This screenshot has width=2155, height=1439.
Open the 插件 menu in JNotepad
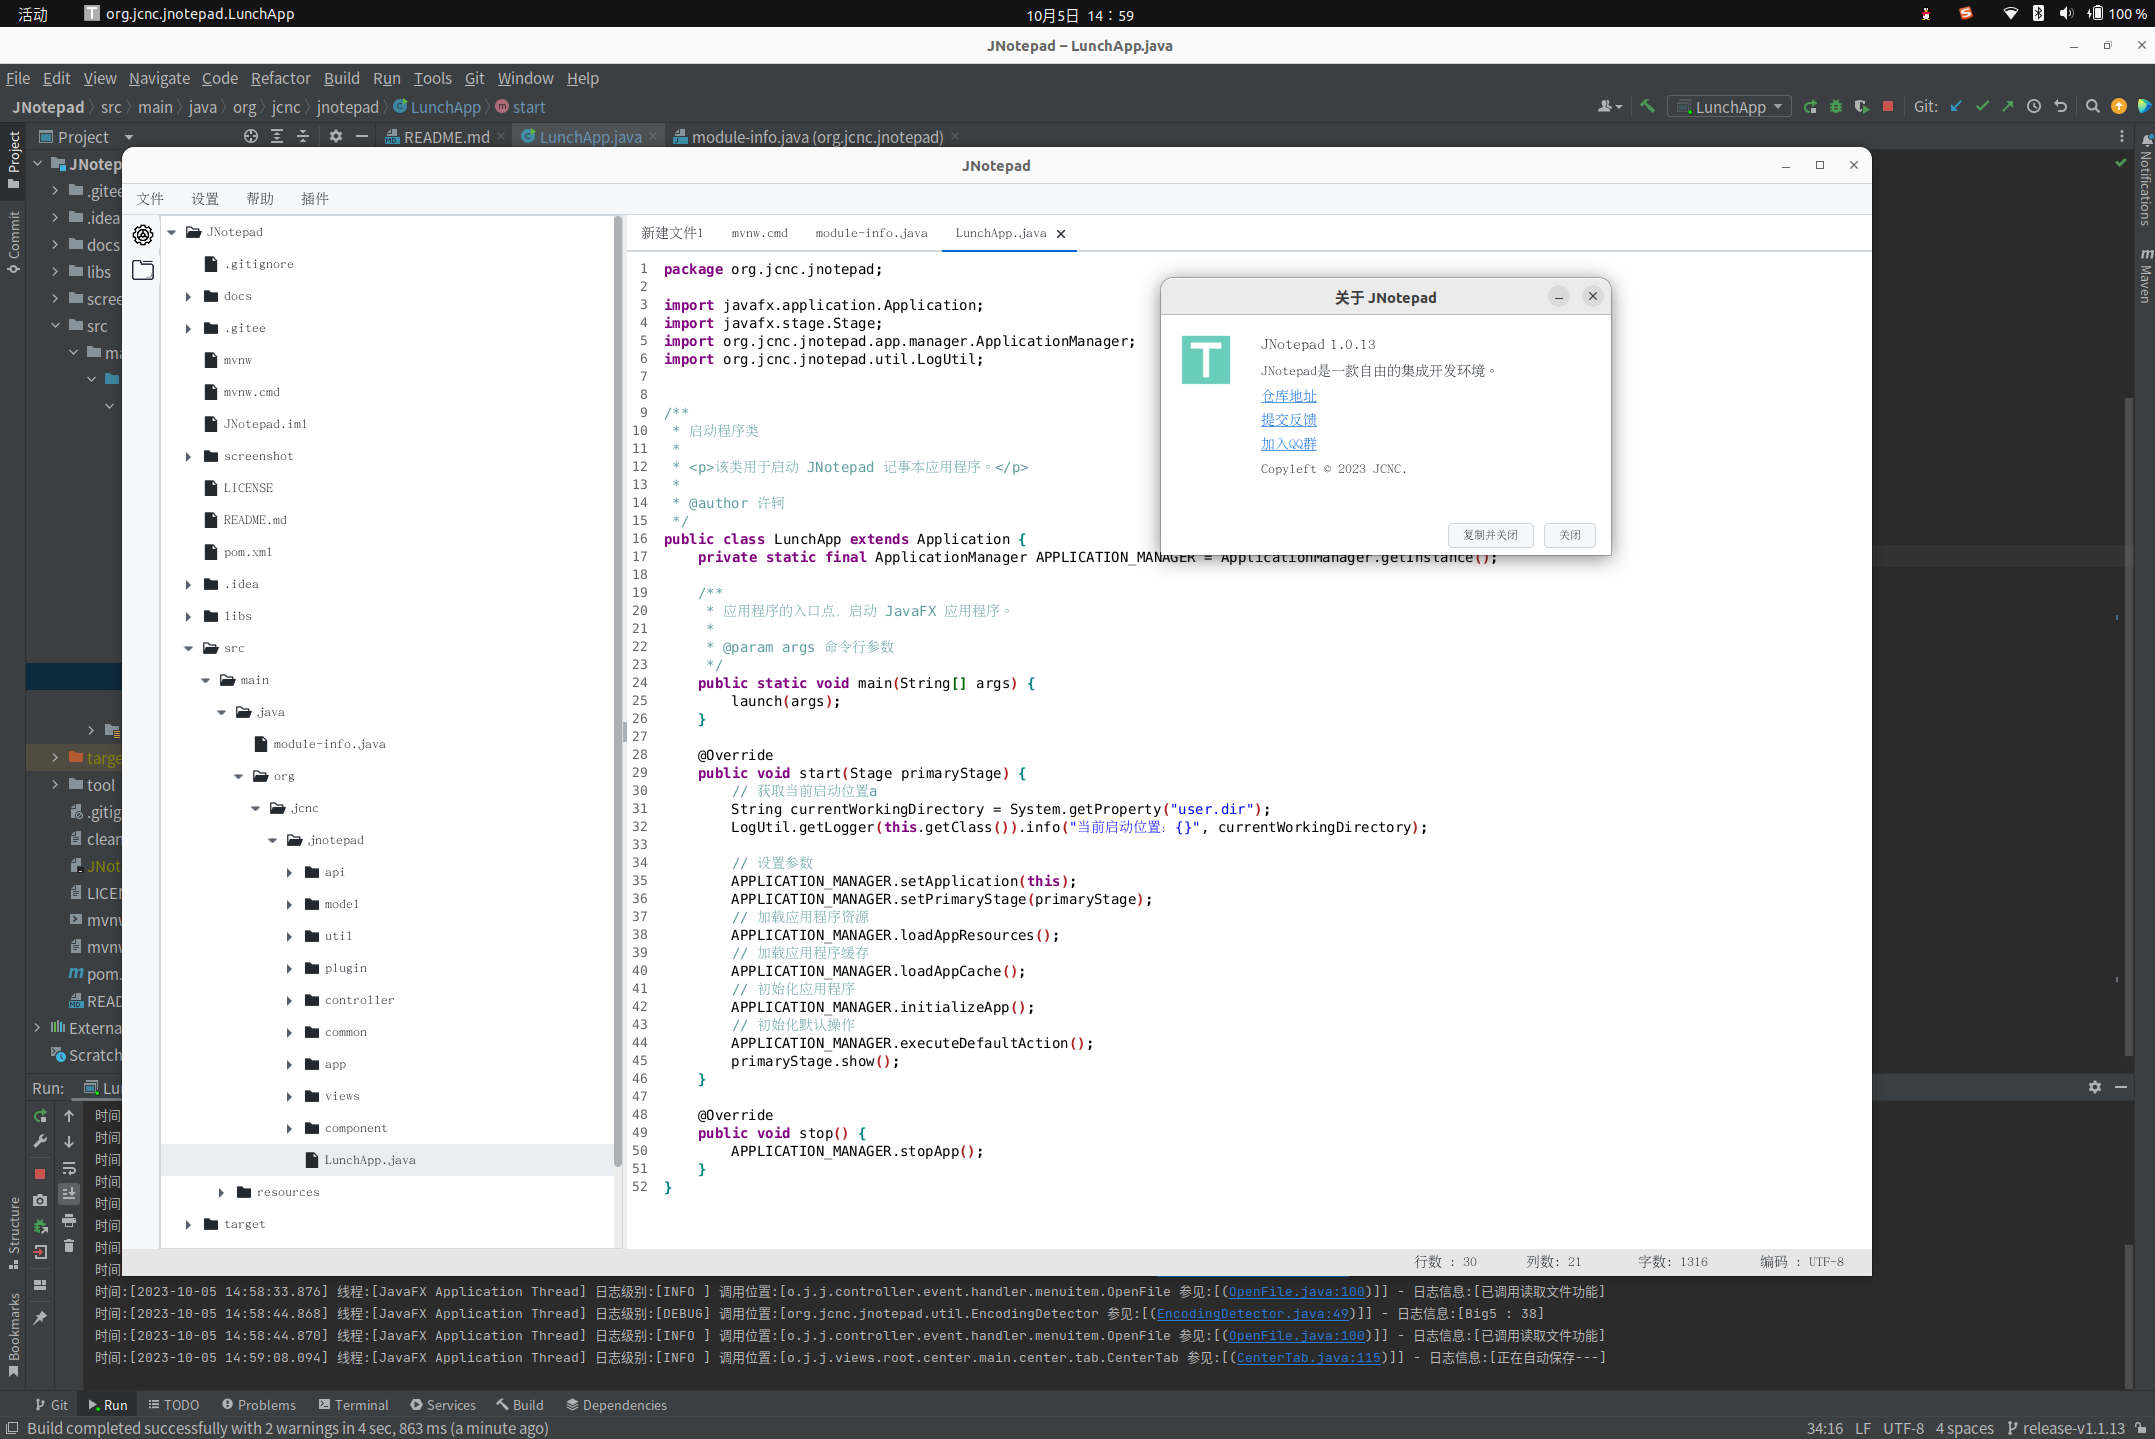coord(314,199)
